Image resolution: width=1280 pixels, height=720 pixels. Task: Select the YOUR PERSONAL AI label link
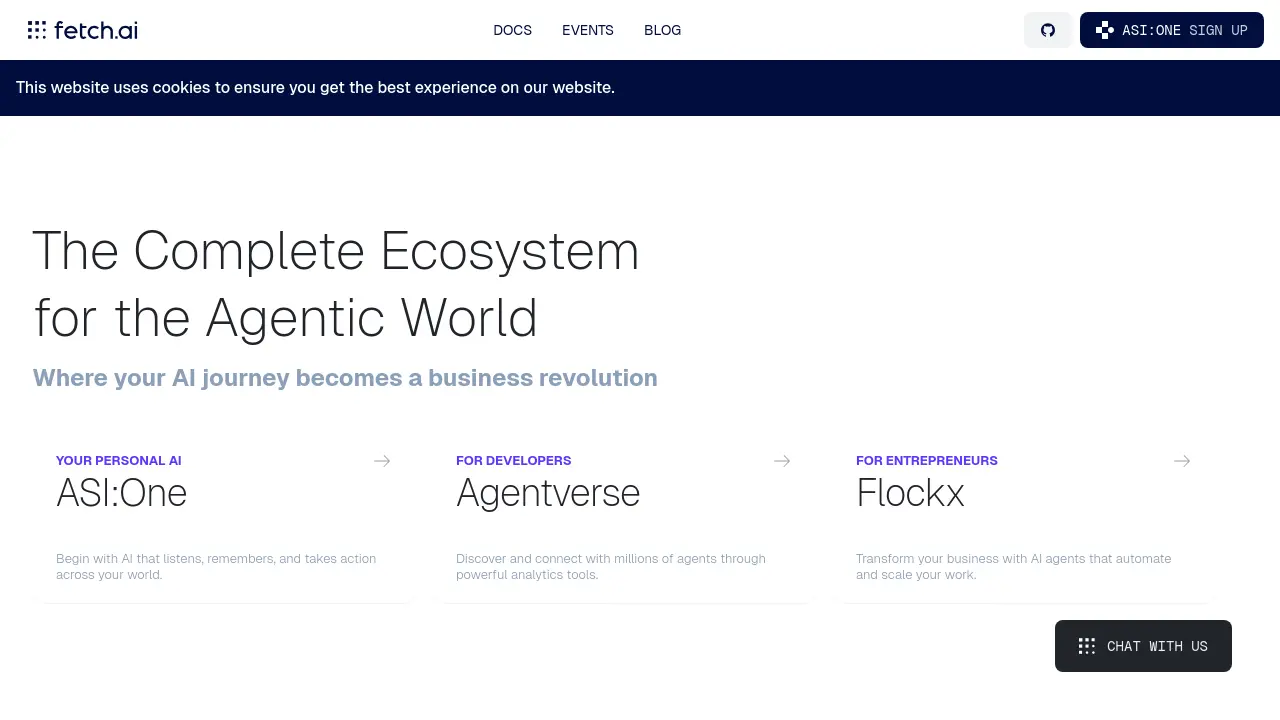click(118, 461)
